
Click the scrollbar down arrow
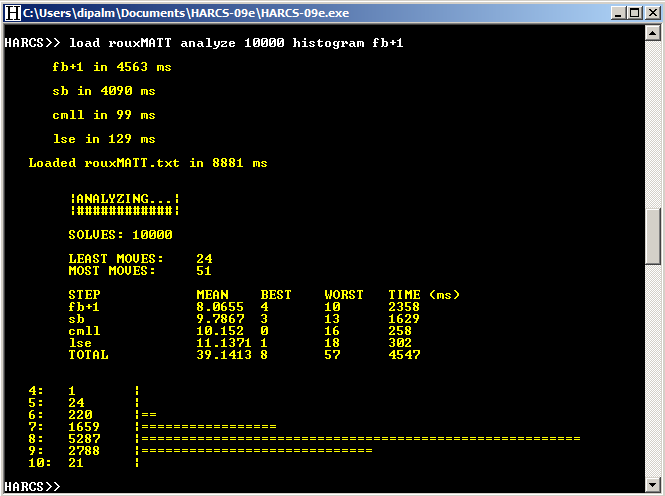click(653, 485)
